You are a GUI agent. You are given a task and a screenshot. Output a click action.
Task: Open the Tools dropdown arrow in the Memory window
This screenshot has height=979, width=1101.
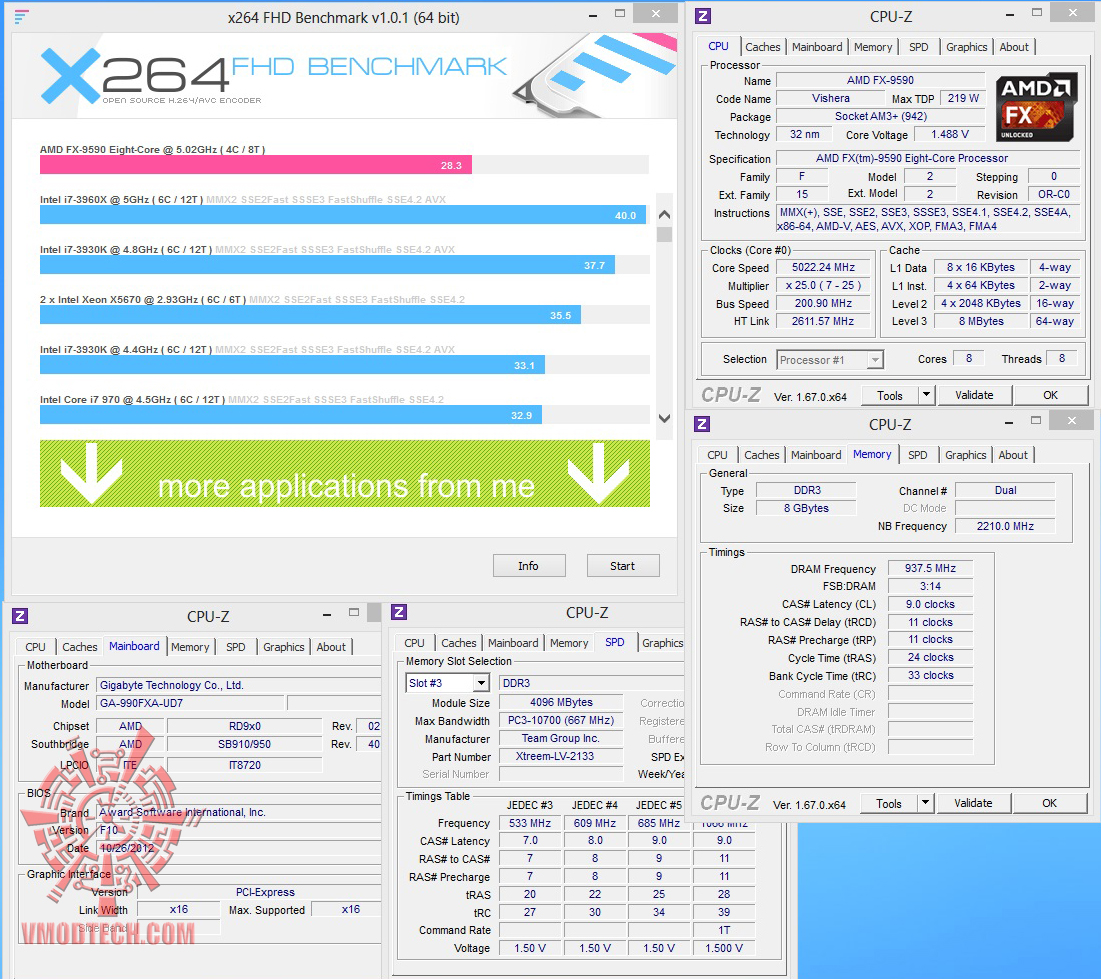click(x=925, y=803)
